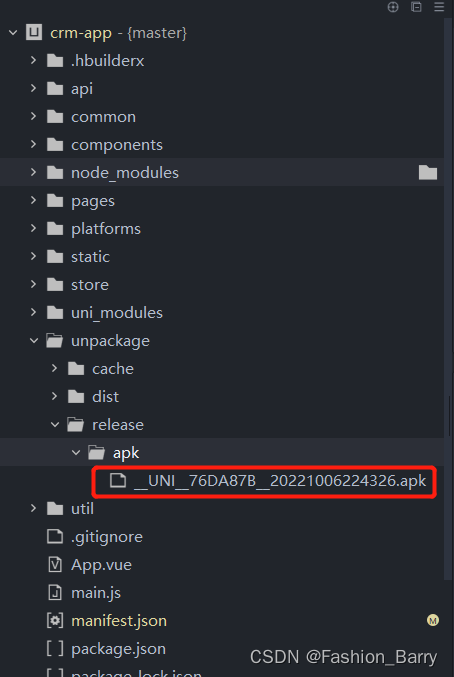Click the locate-current-file target icon

393,7
